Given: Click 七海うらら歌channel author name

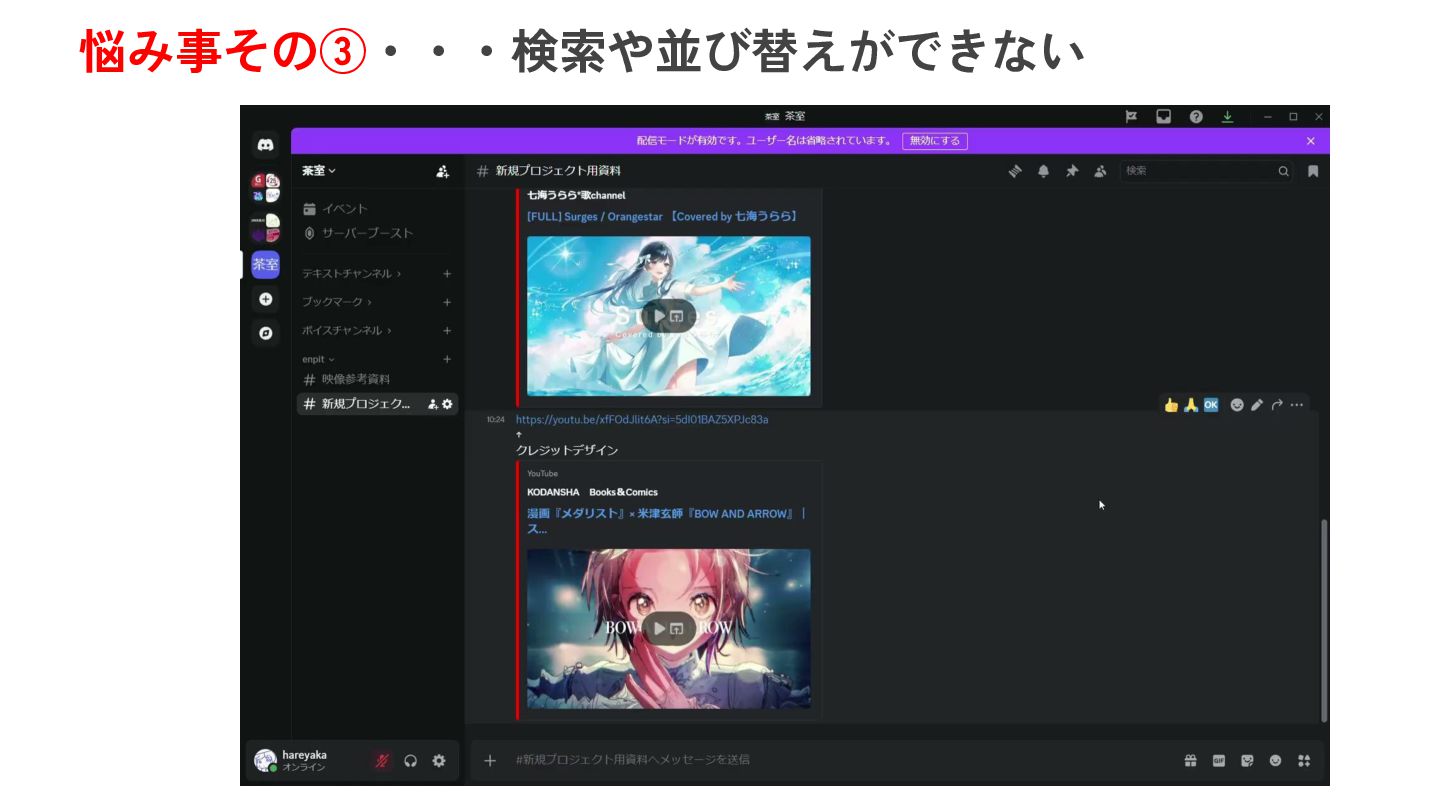Looking at the screenshot, I should [576, 195].
